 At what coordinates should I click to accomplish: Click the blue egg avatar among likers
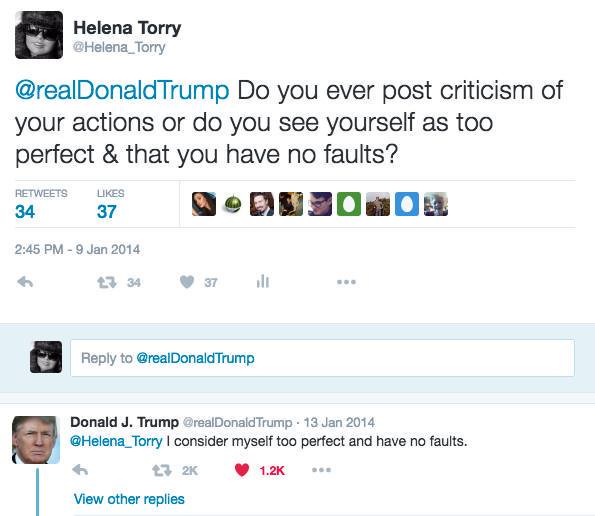point(406,204)
